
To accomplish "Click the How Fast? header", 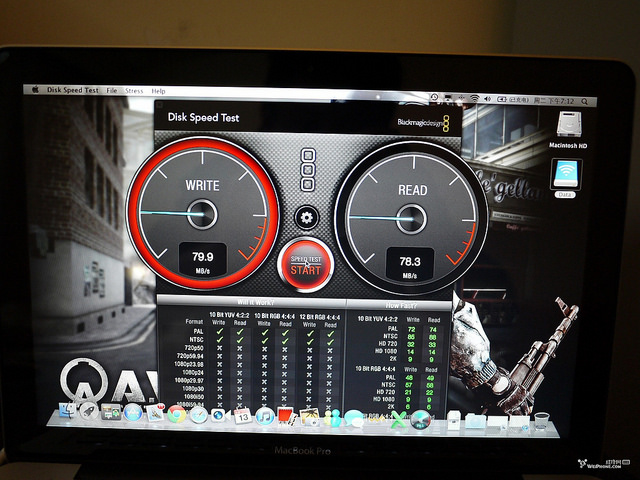I will tap(399, 306).
